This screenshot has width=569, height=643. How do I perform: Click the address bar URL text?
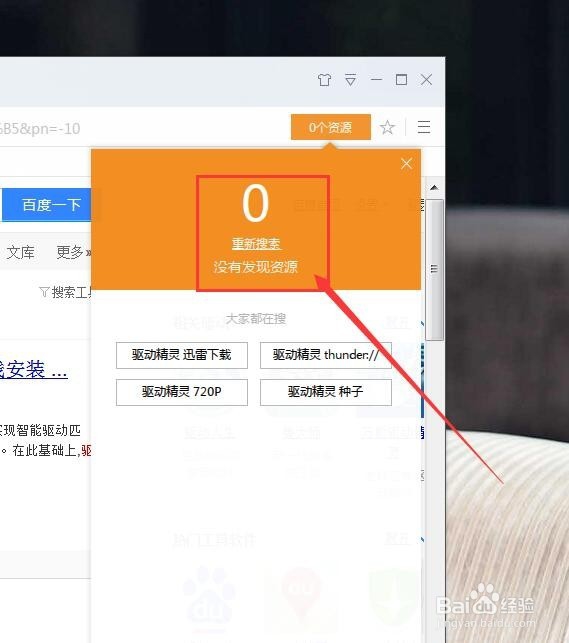coord(40,129)
